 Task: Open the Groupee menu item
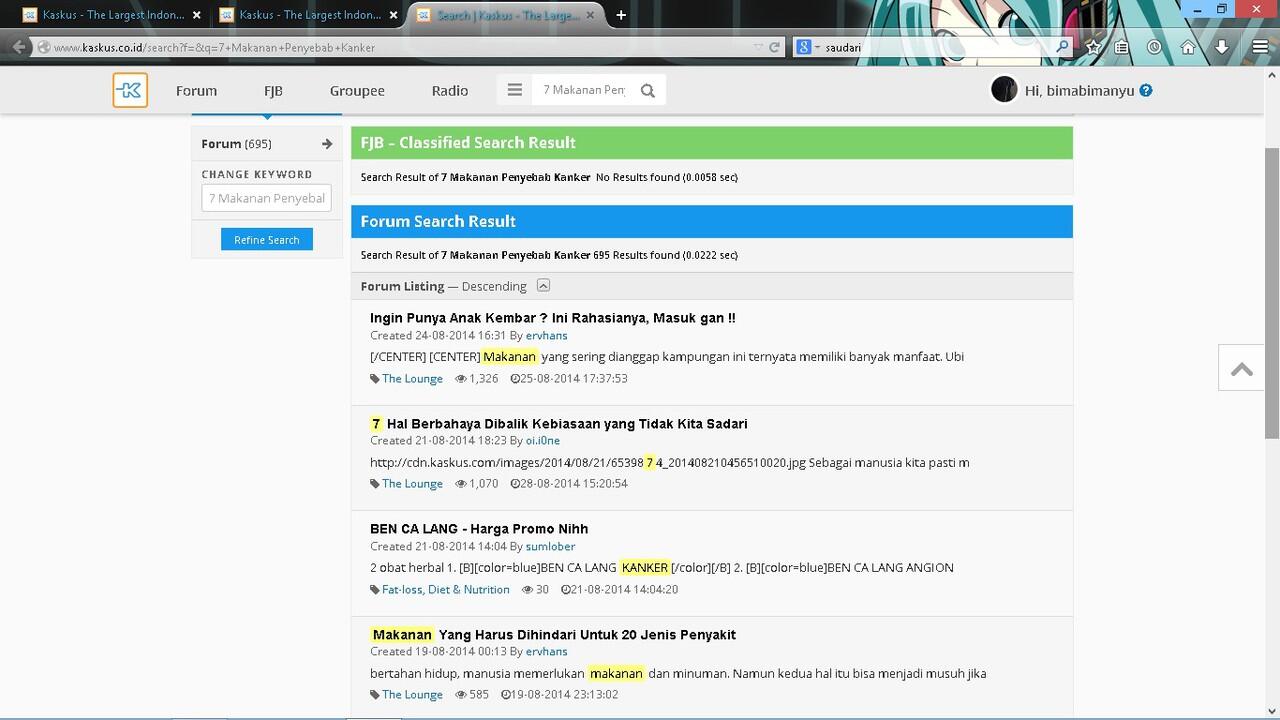357,90
